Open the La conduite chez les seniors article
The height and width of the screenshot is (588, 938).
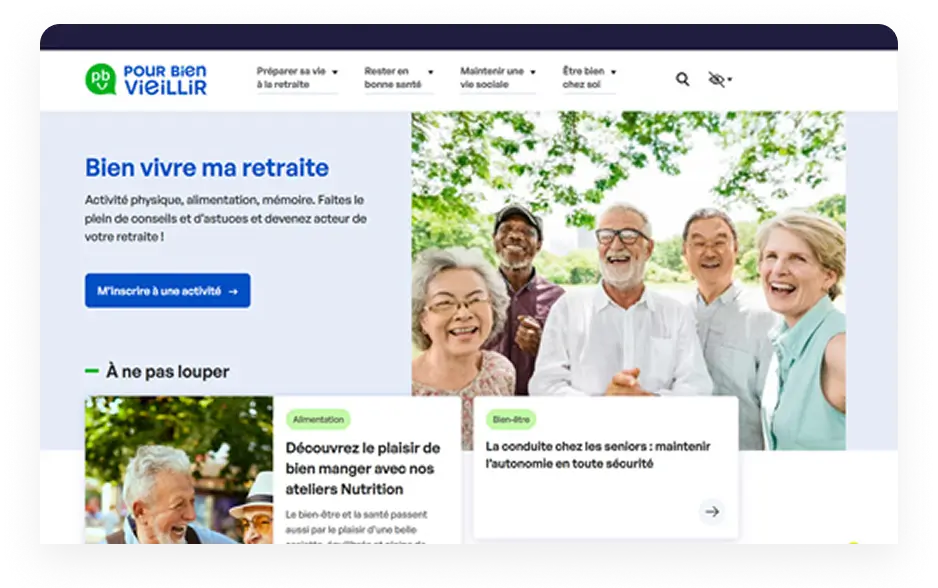point(598,455)
